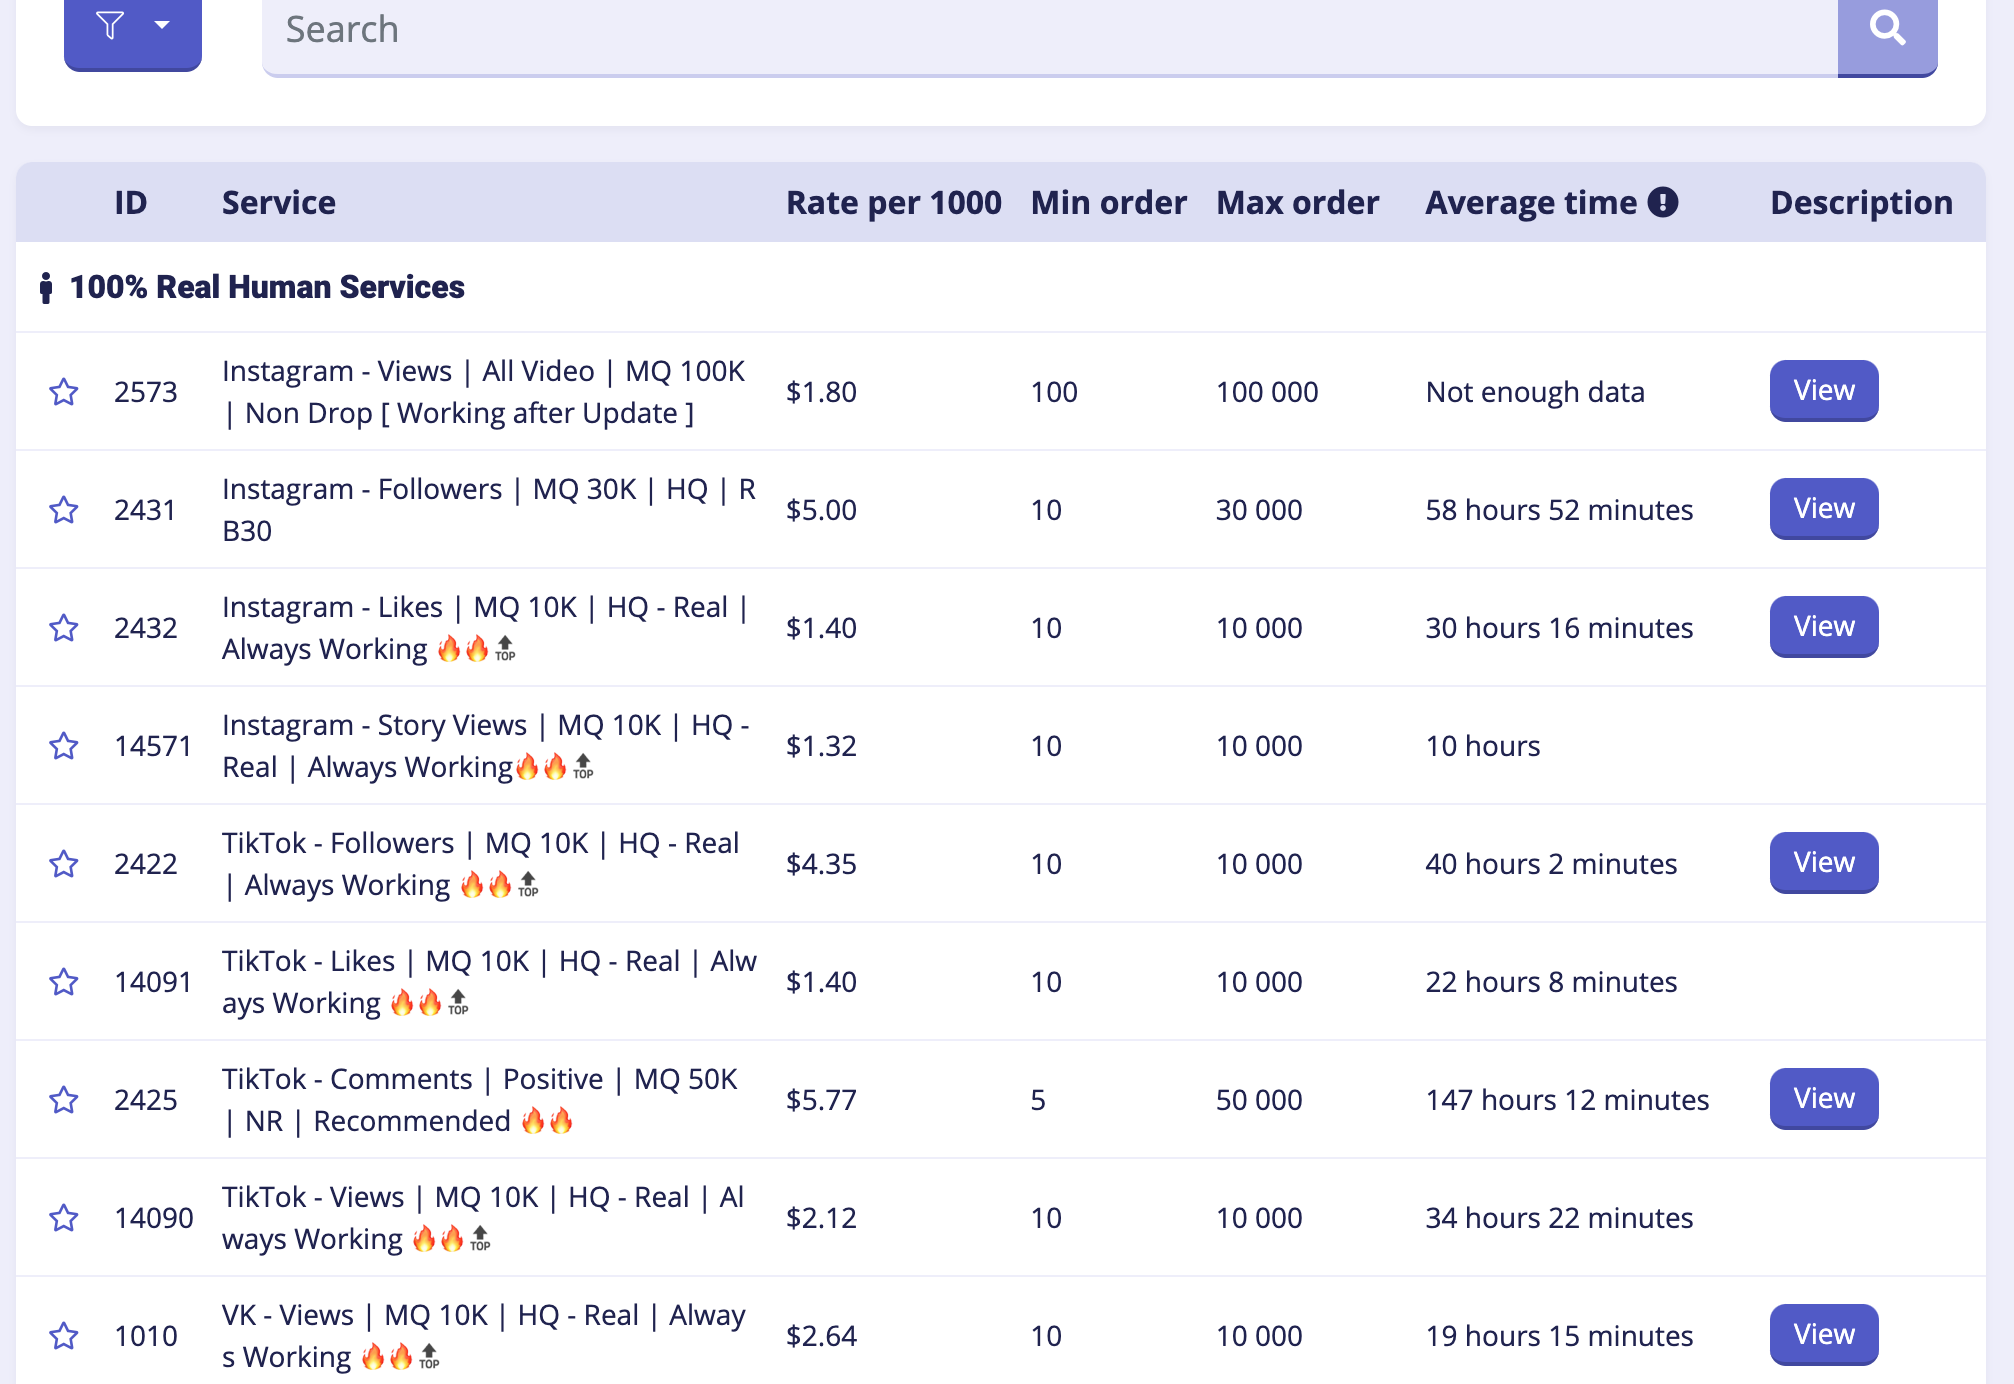2014x1384 pixels.
Task: Click the VK Views MQ 10K service name
Action: click(x=484, y=1336)
